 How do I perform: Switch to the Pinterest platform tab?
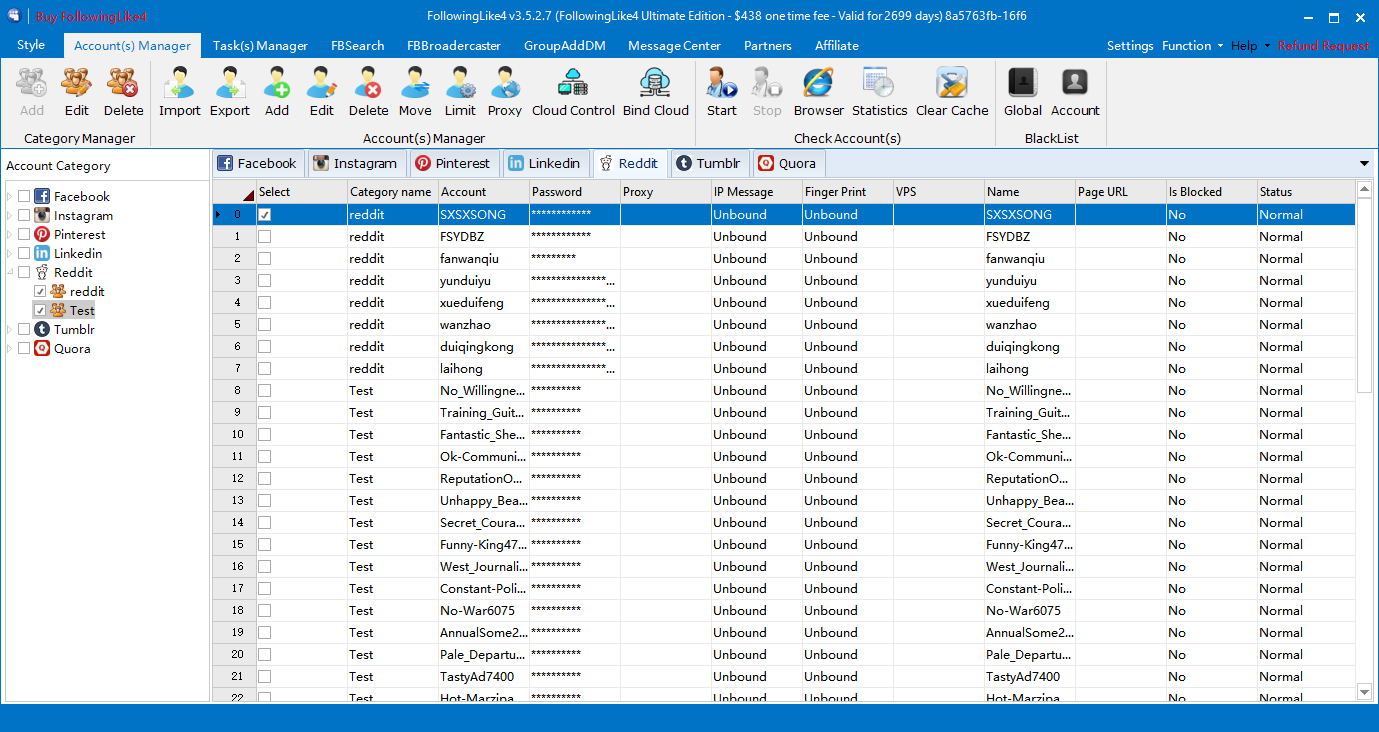(x=453, y=164)
